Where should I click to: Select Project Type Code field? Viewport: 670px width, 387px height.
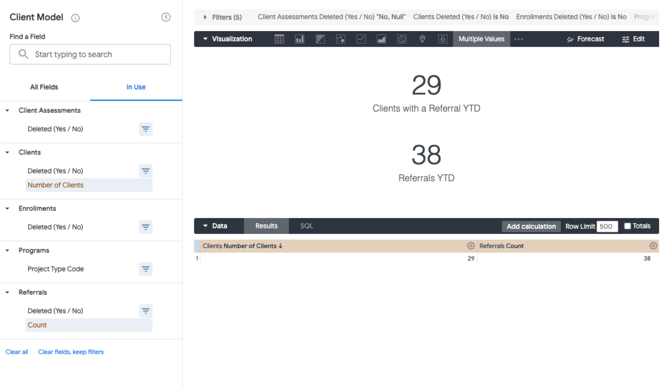(56, 269)
